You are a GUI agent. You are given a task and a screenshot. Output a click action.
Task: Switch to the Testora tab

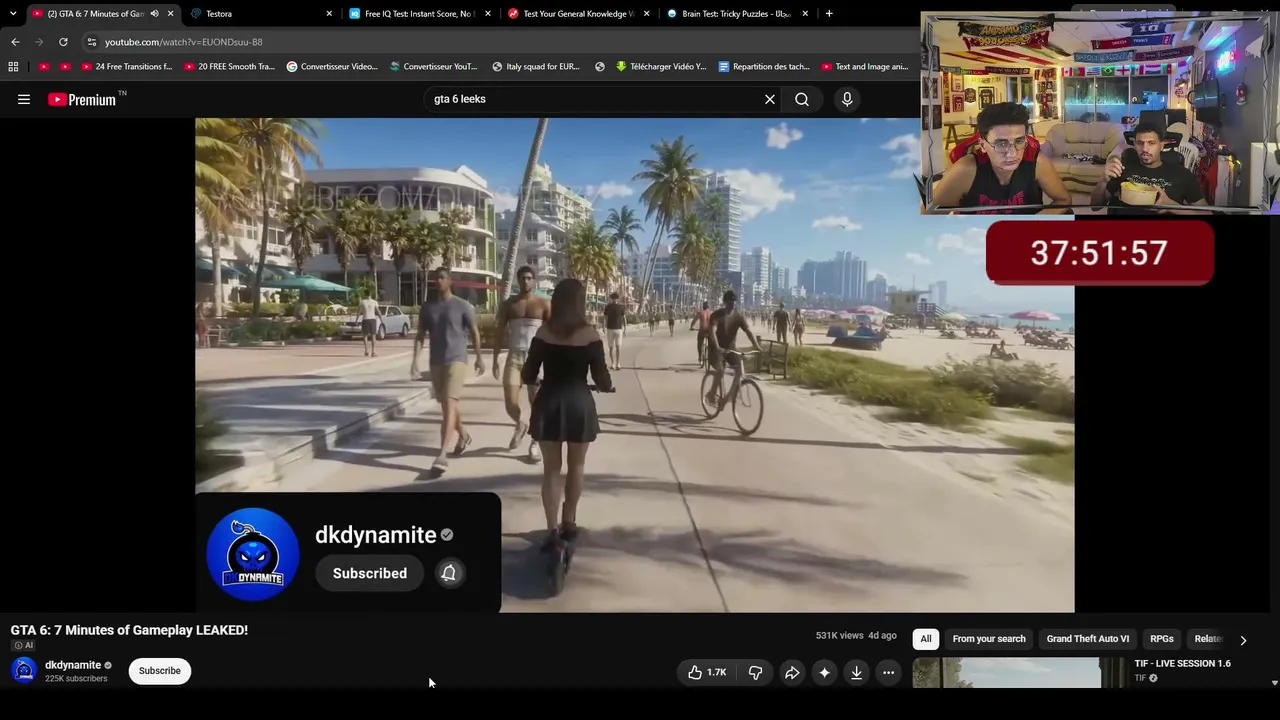pyautogui.click(x=262, y=14)
